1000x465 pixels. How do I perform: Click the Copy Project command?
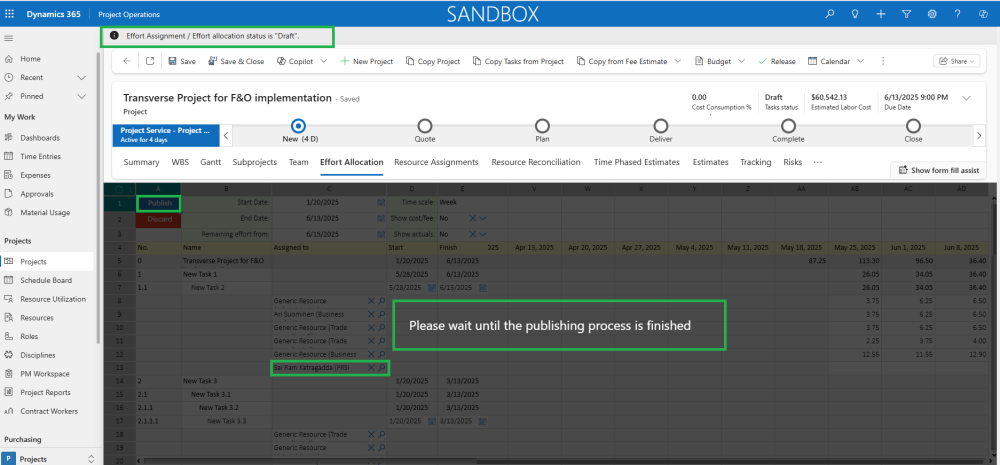(x=433, y=61)
